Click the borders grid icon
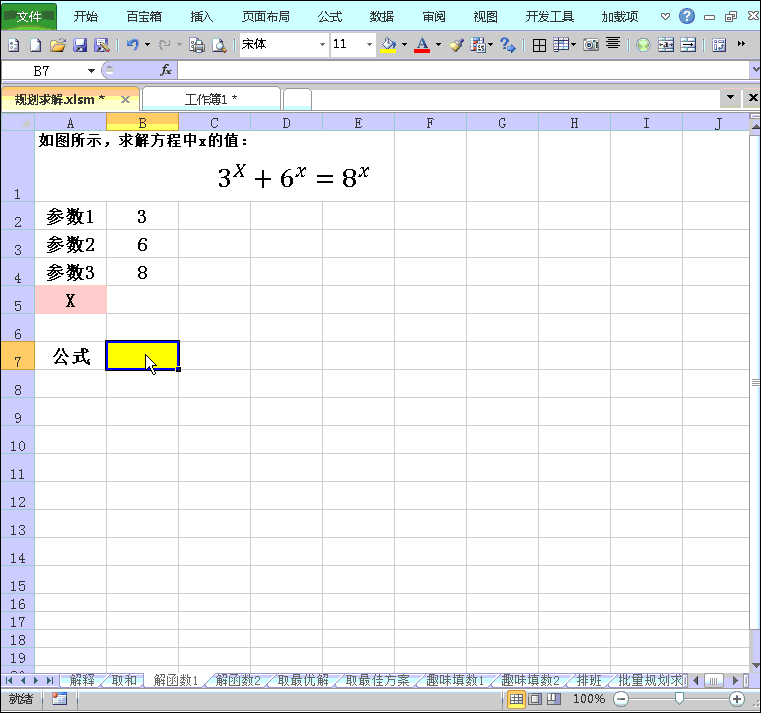 click(x=539, y=45)
